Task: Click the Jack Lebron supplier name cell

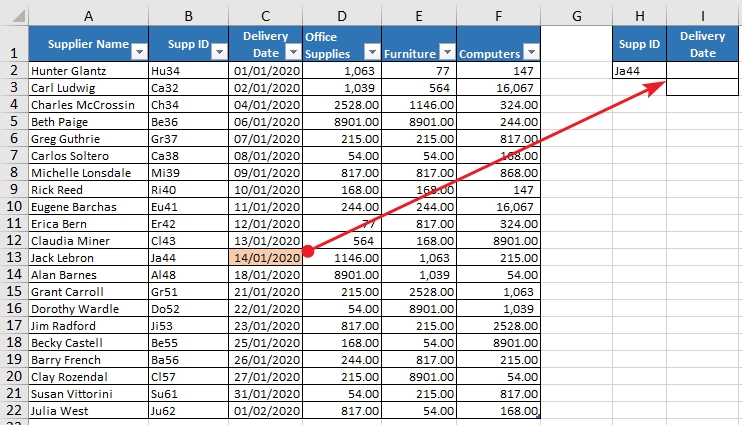Action: click(x=89, y=258)
